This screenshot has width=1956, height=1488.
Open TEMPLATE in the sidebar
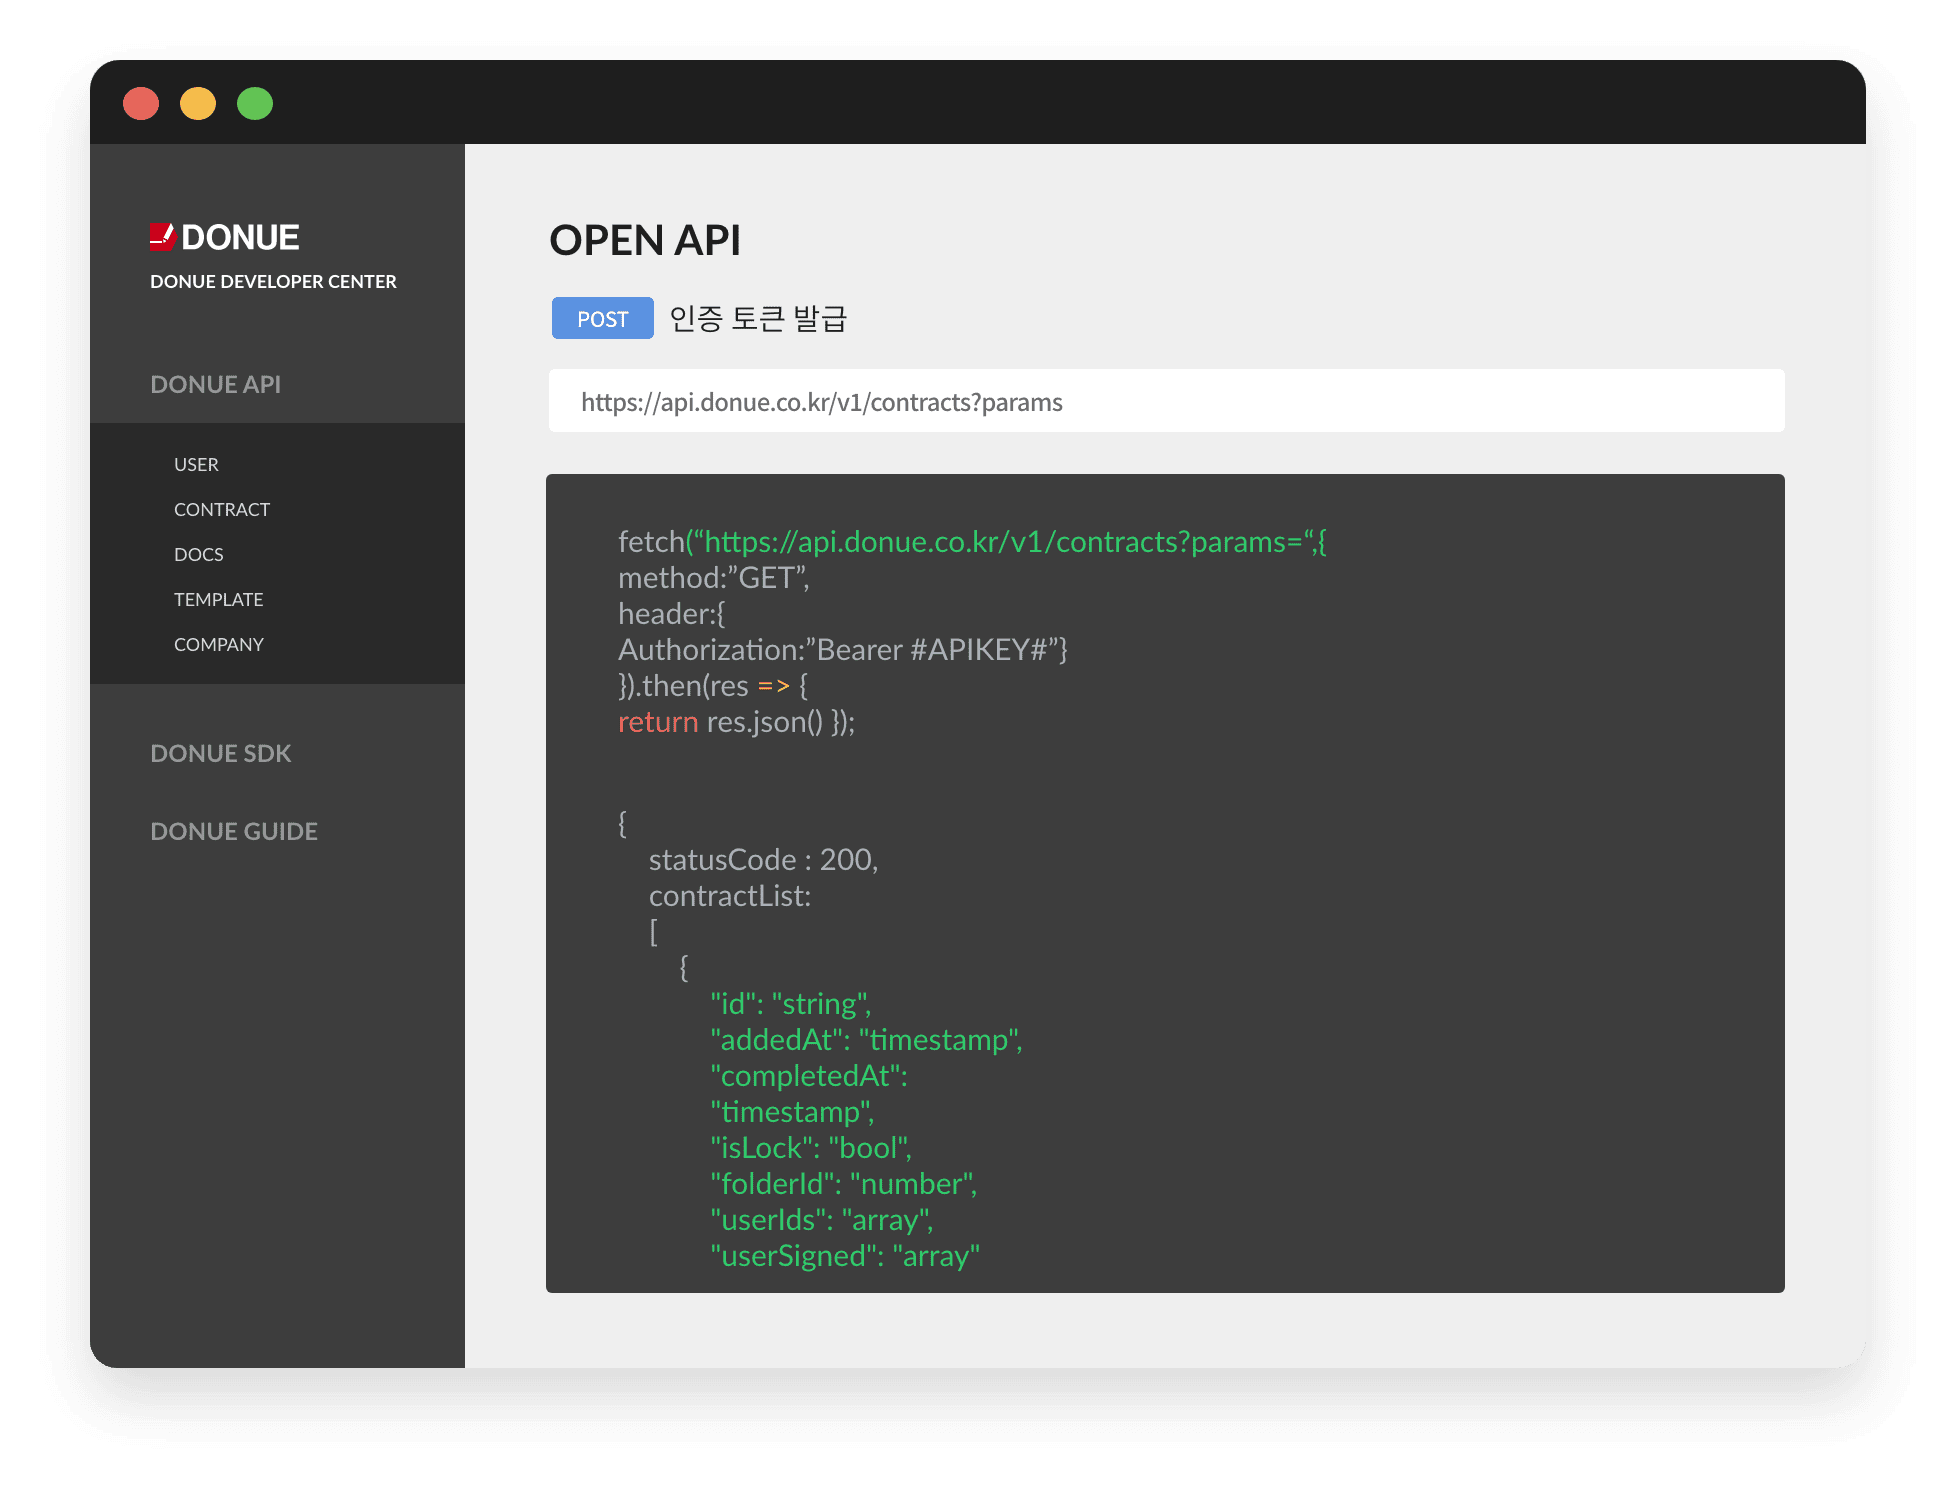(219, 600)
